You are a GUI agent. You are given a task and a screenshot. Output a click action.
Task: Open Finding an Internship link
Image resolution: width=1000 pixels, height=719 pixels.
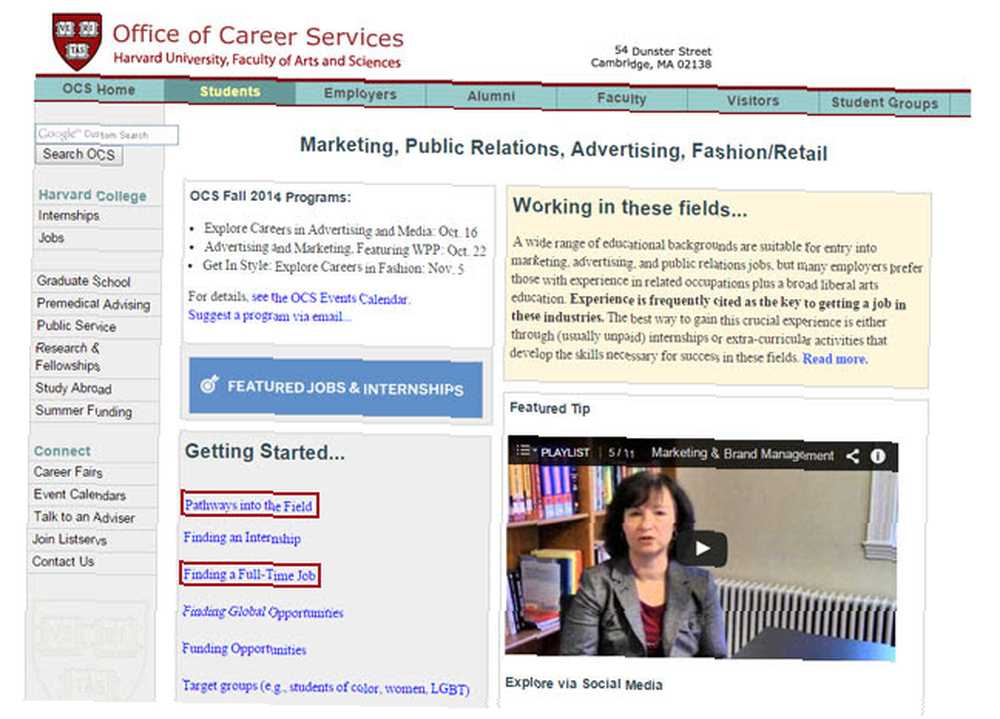point(242,538)
